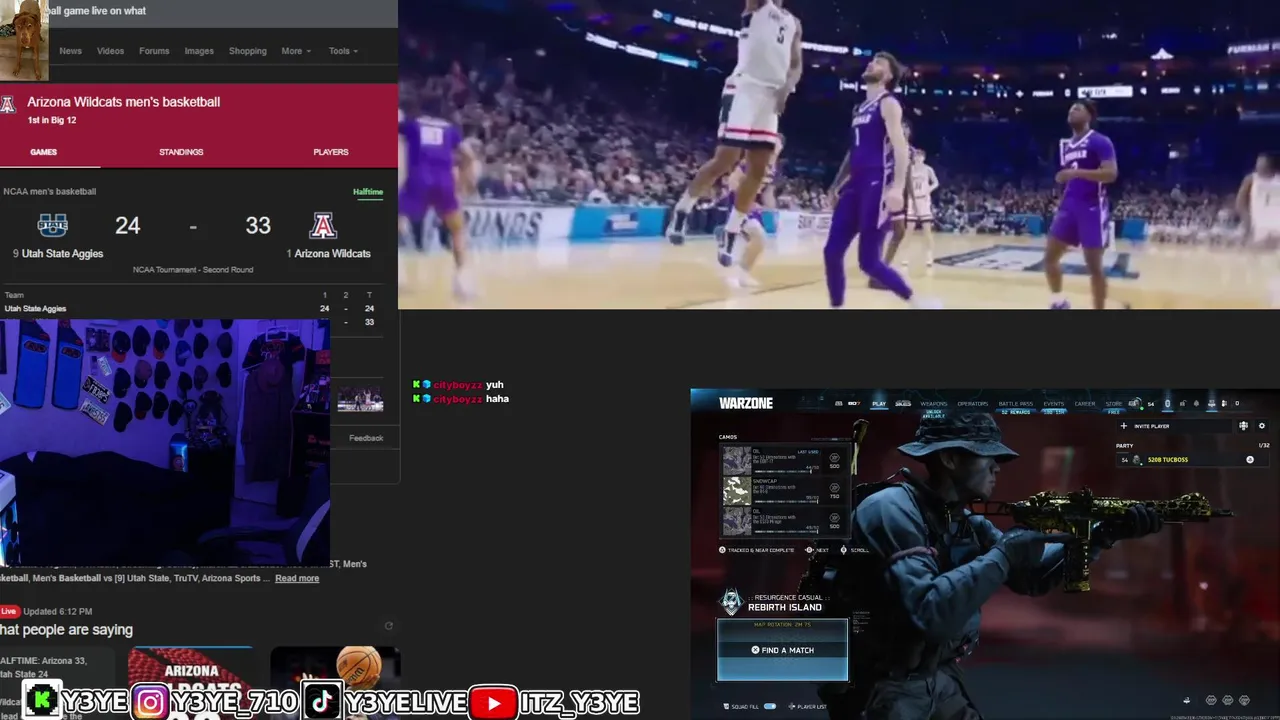The width and height of the screenshot is (1280, 720).
Task: Select the SNOWCAP camo challenge
Action: pos(785,491)
